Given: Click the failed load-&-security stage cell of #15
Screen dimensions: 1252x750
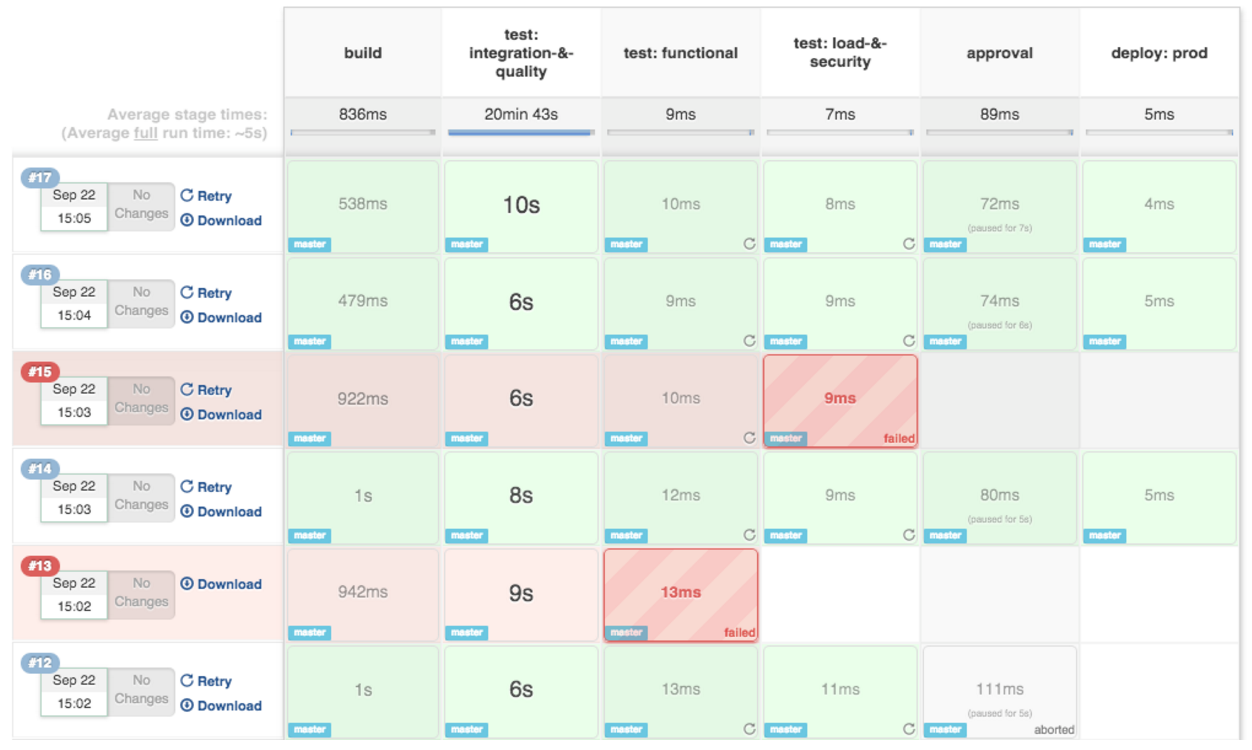Looking at the screenshot, I should (x=840, y=399).
